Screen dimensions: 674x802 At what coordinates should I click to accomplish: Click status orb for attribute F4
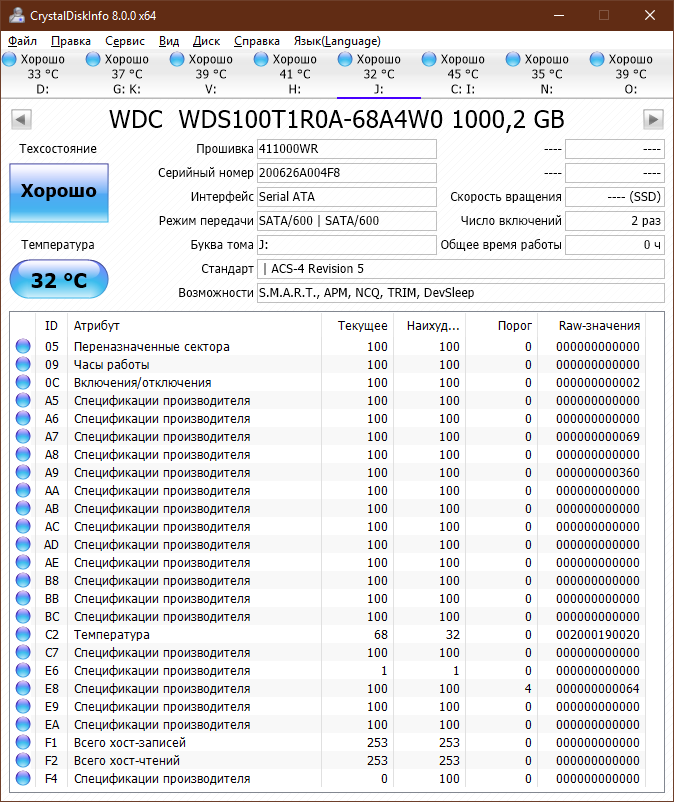point(23,778)
